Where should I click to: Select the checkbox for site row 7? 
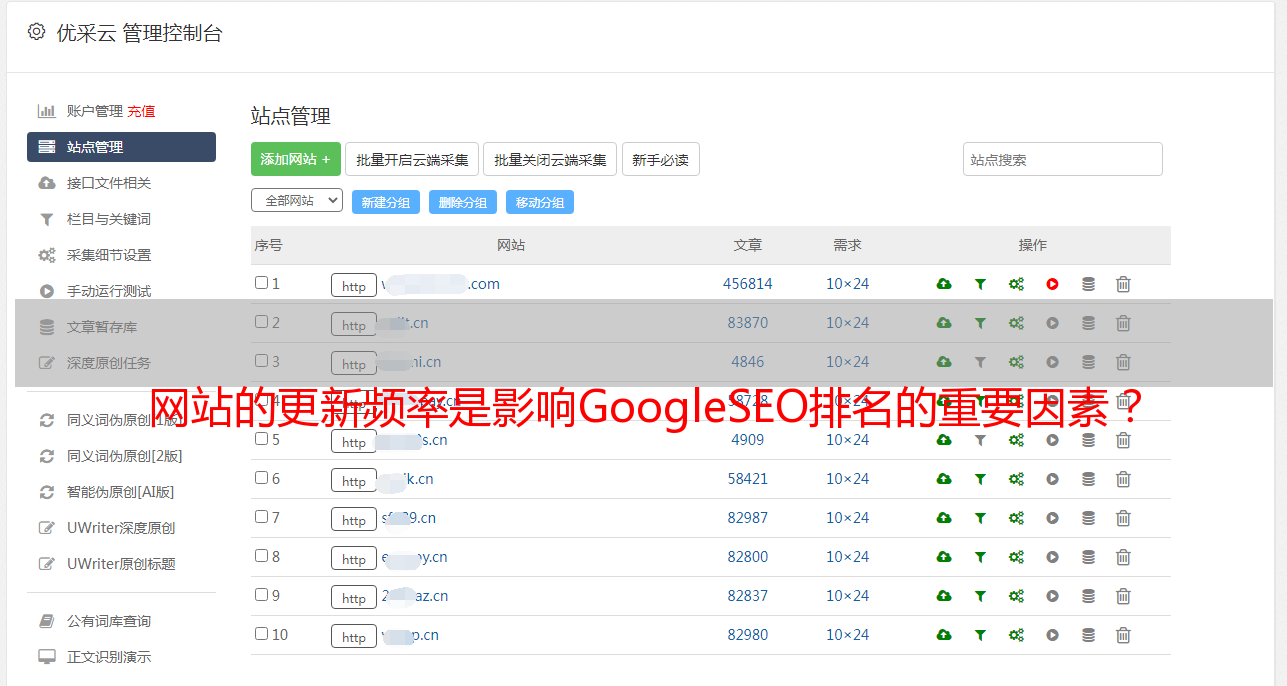pos(261,517)
